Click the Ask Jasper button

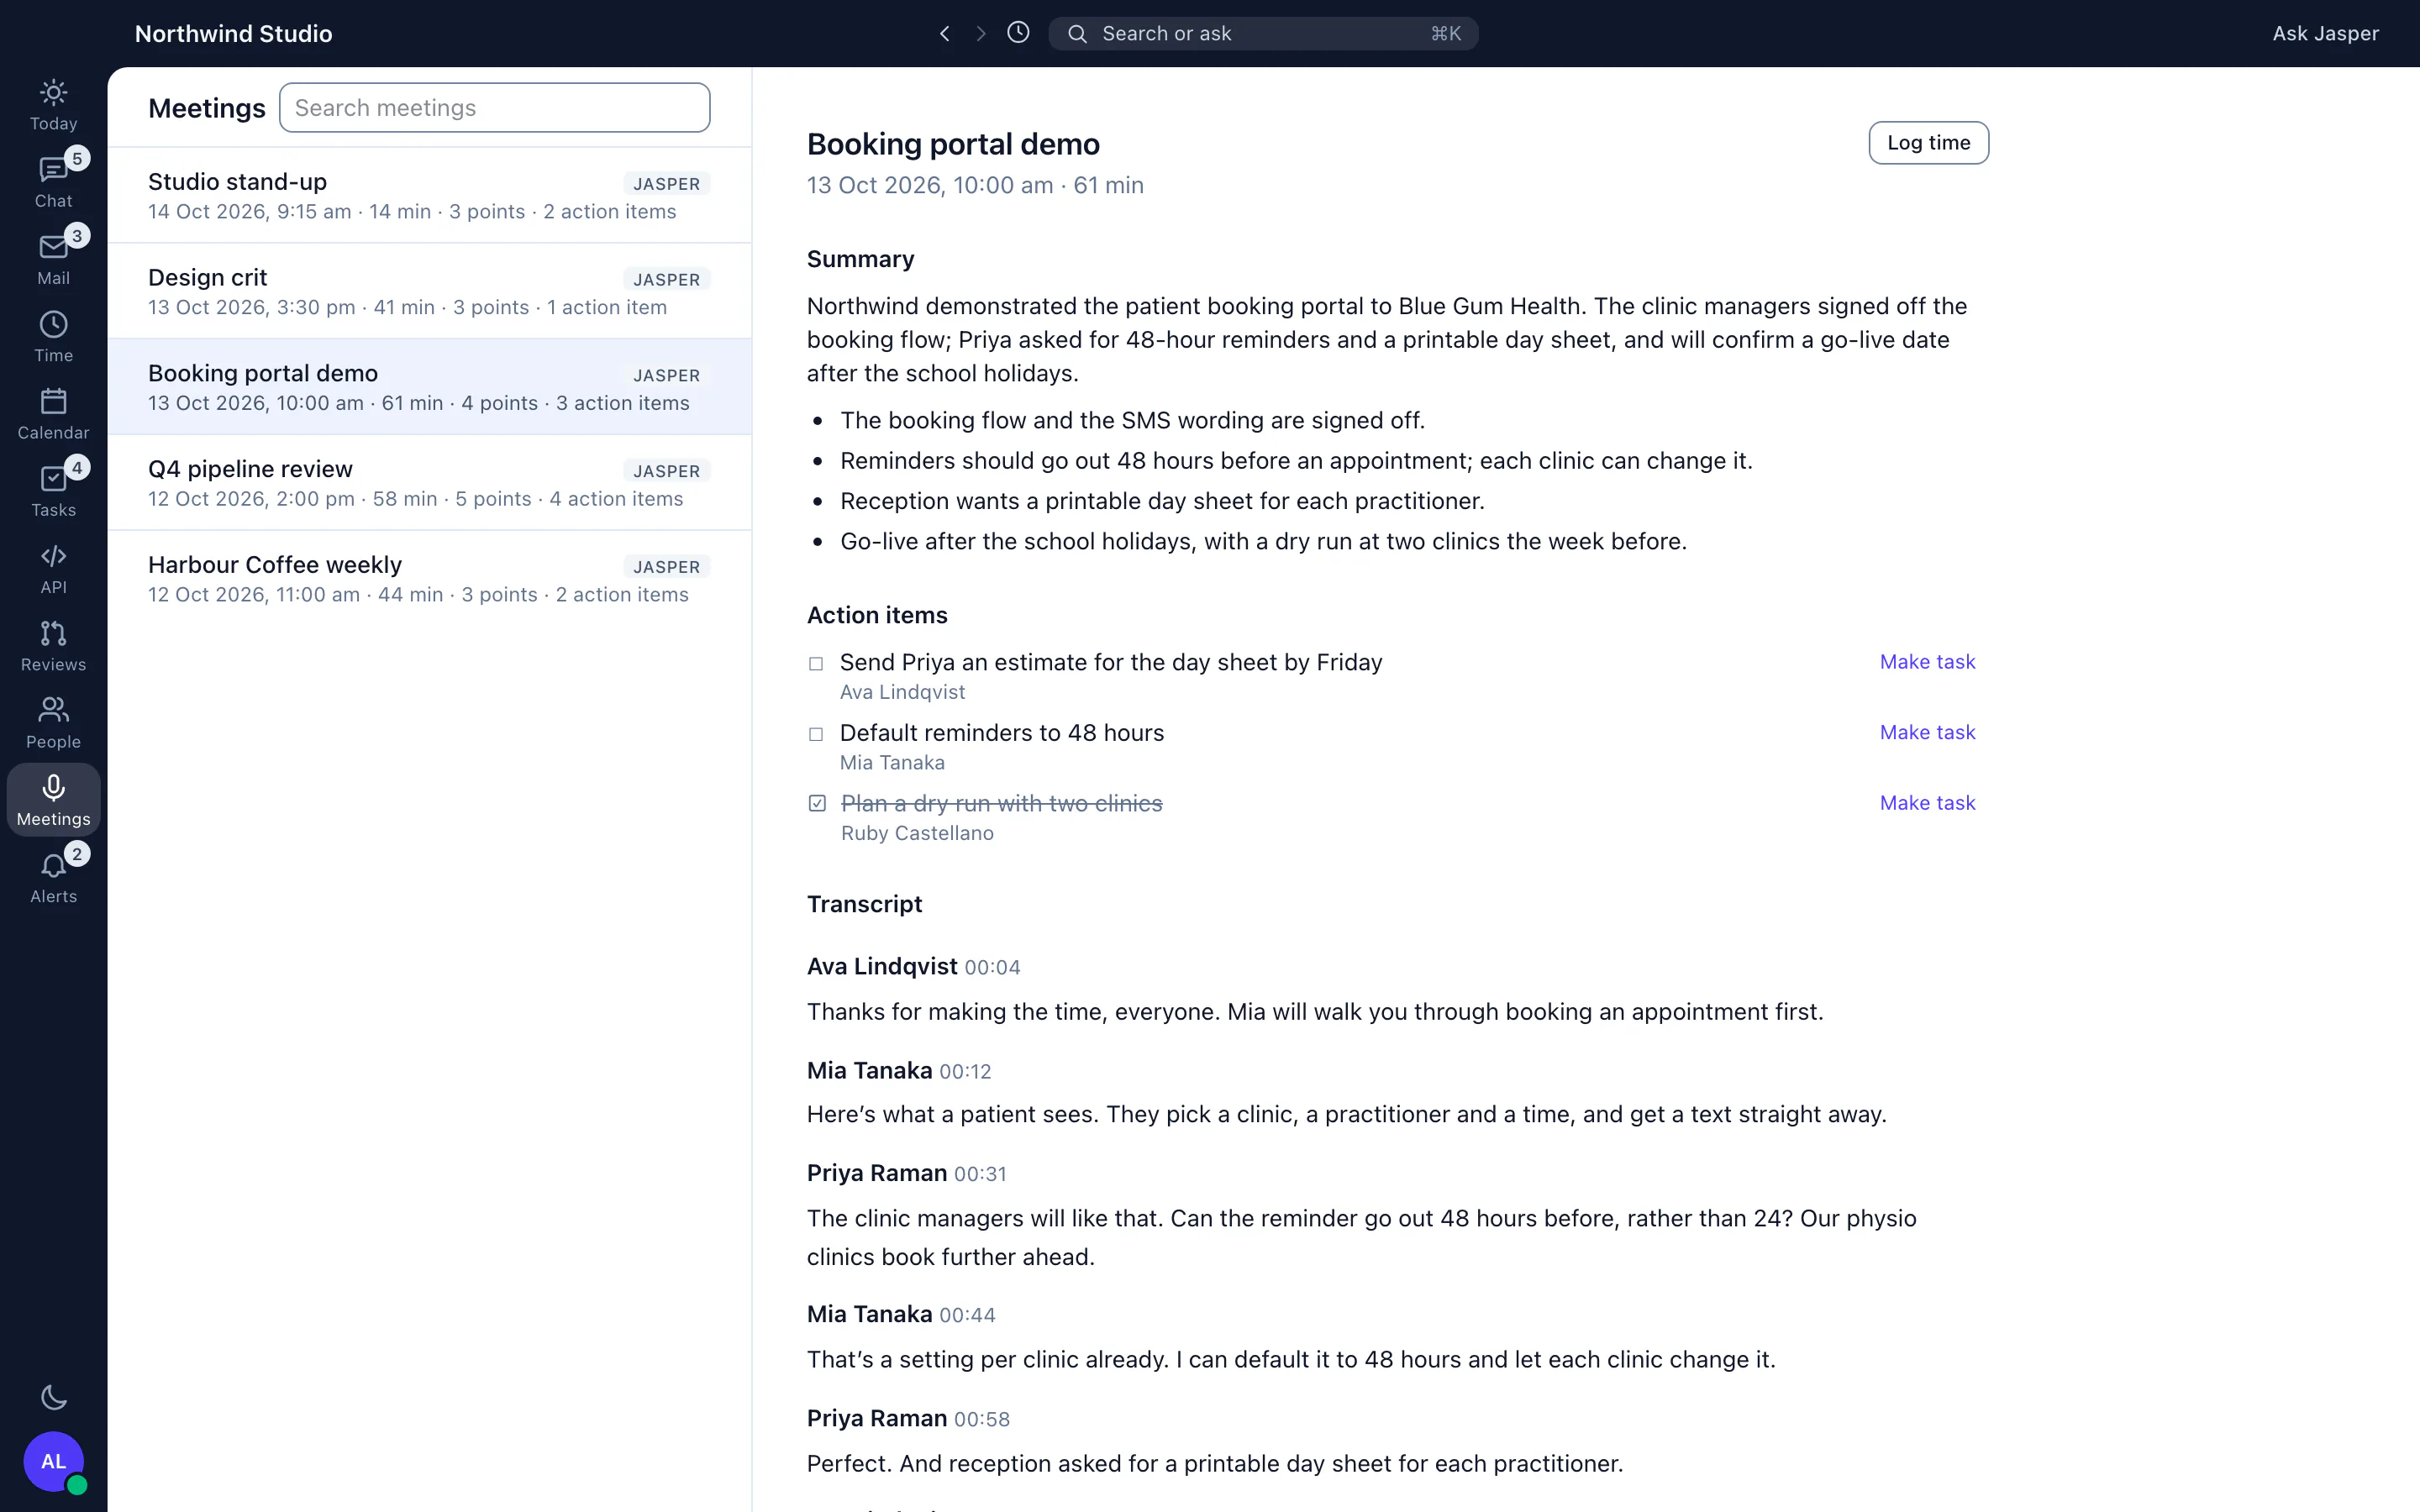coord(2325,34)
